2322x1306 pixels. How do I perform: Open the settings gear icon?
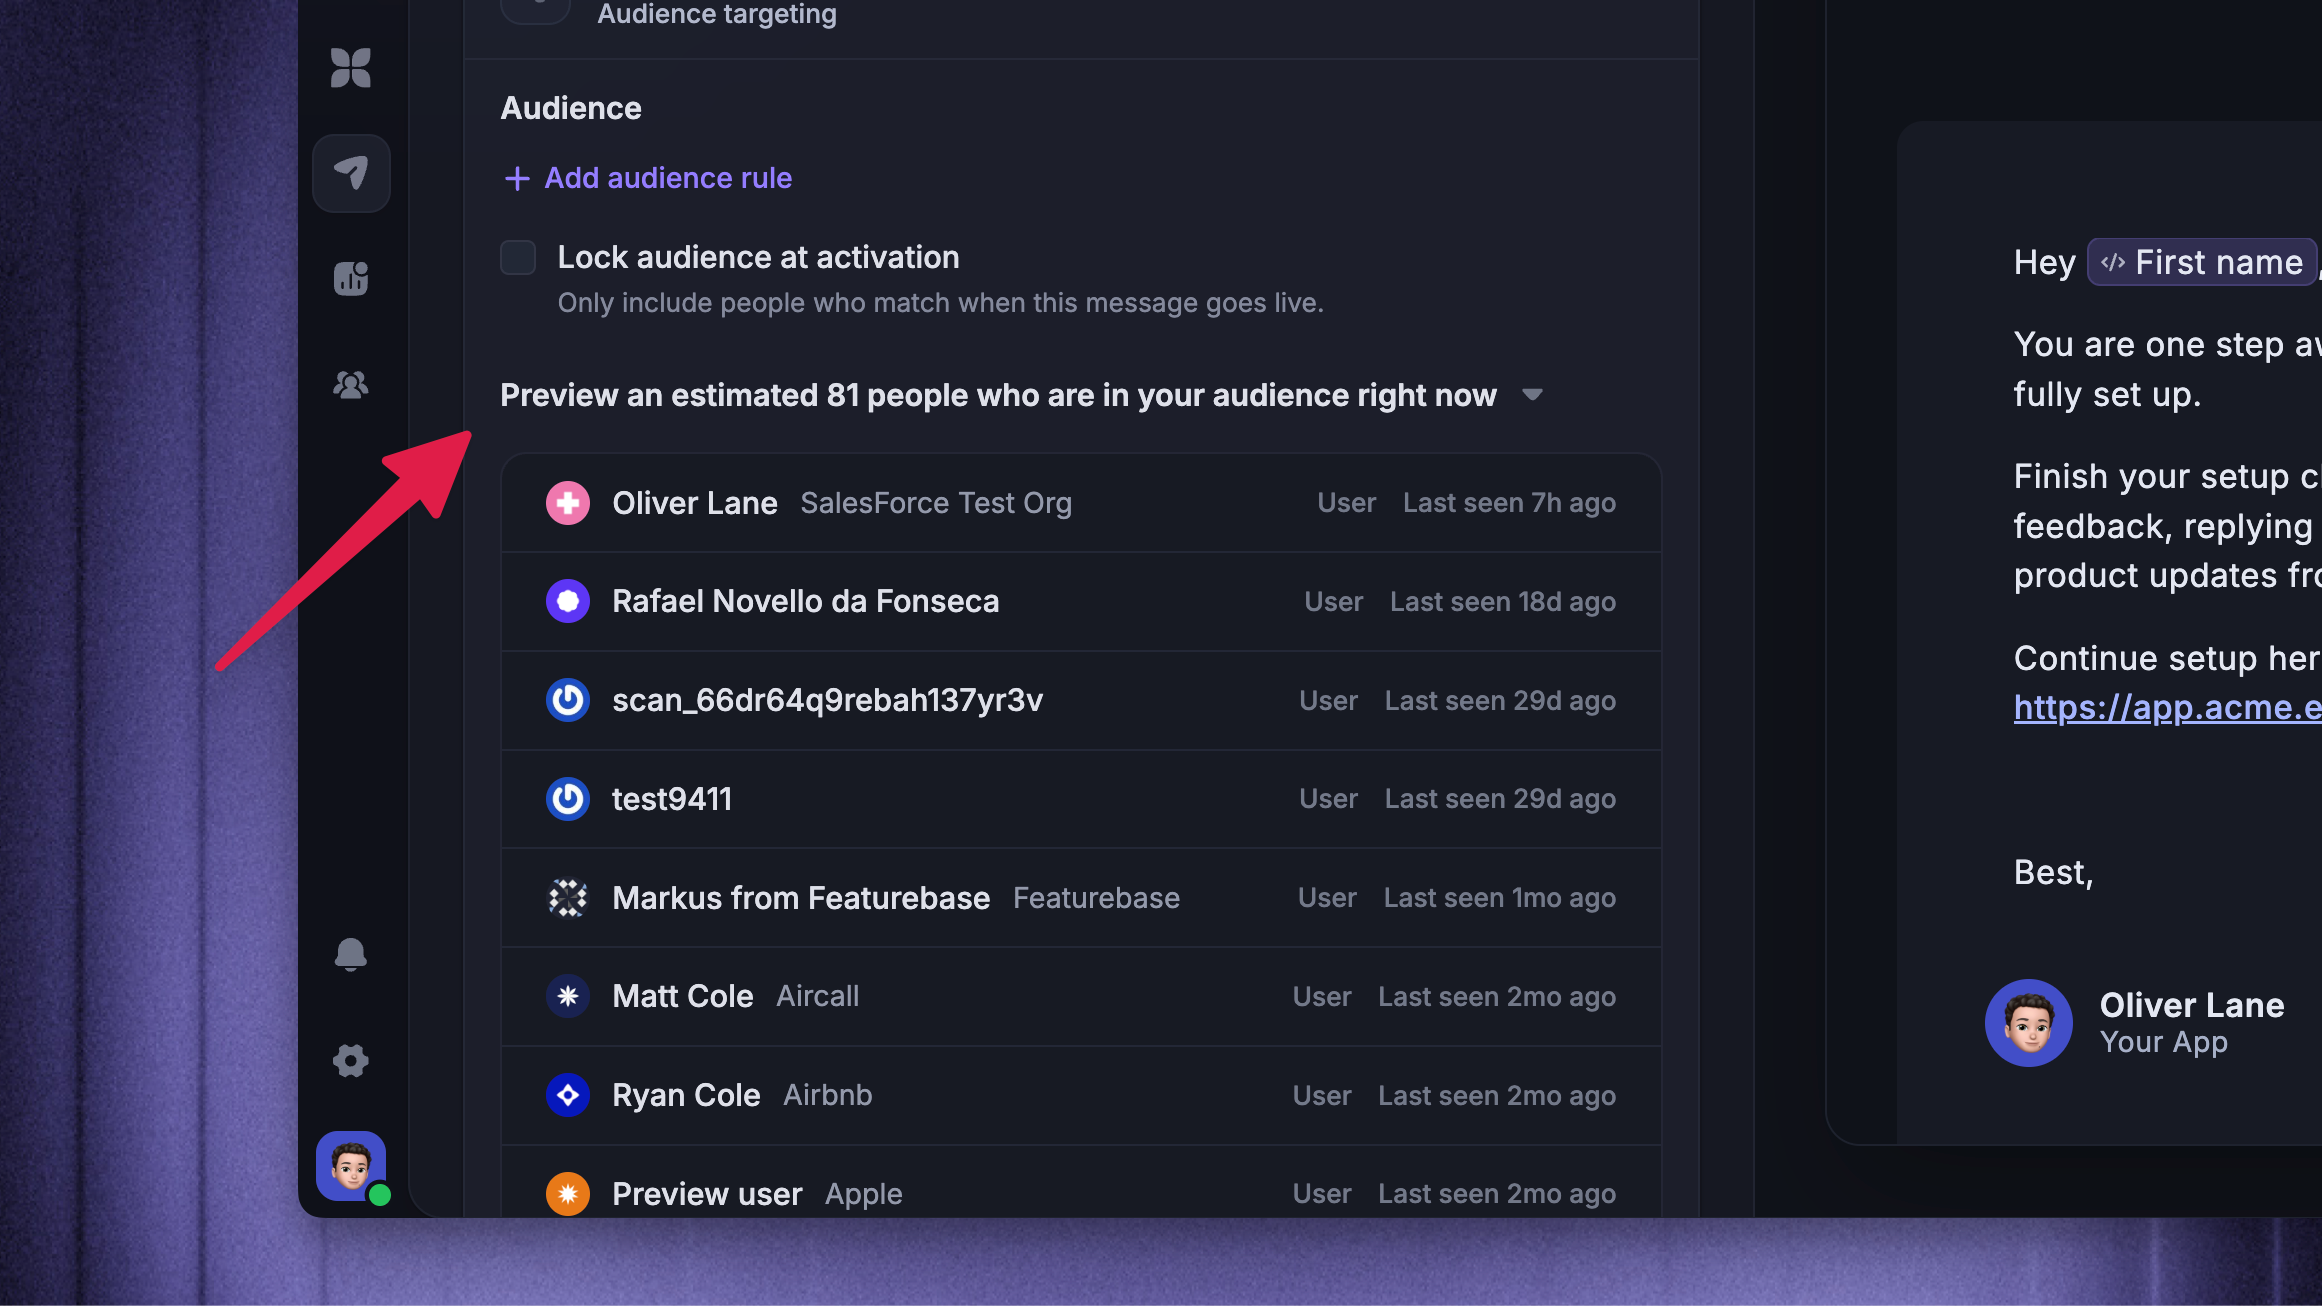coord(351,1060)
